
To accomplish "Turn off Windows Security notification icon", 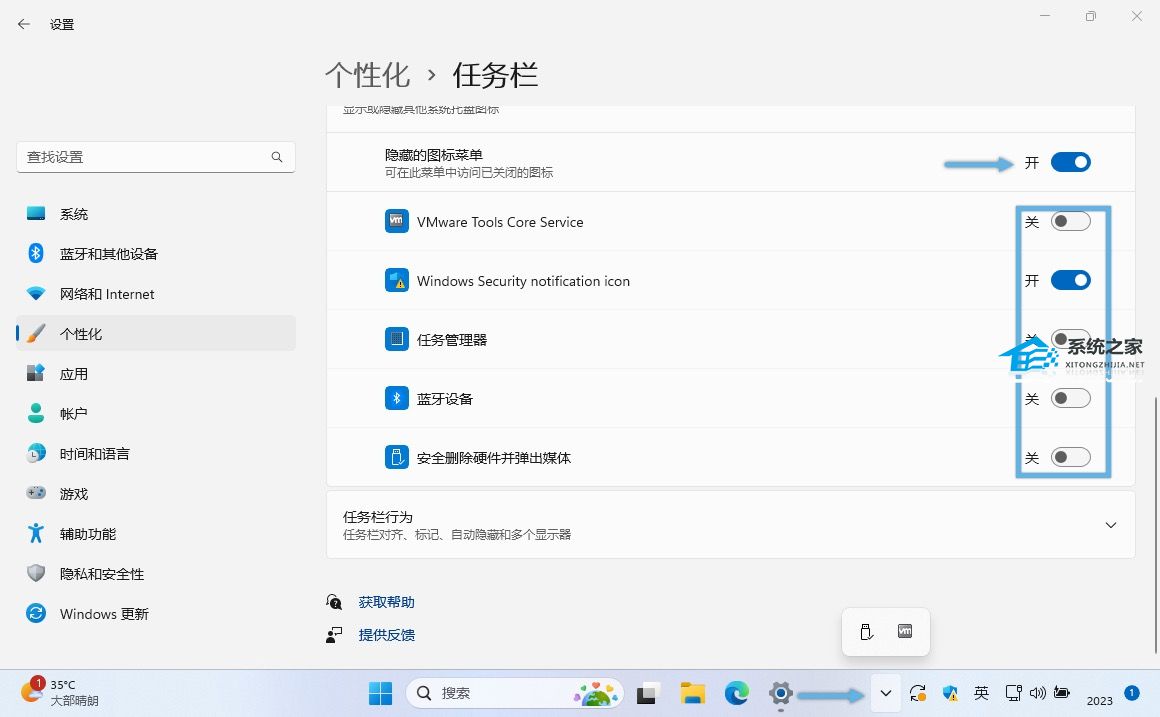I will [x=1070, y=280].
